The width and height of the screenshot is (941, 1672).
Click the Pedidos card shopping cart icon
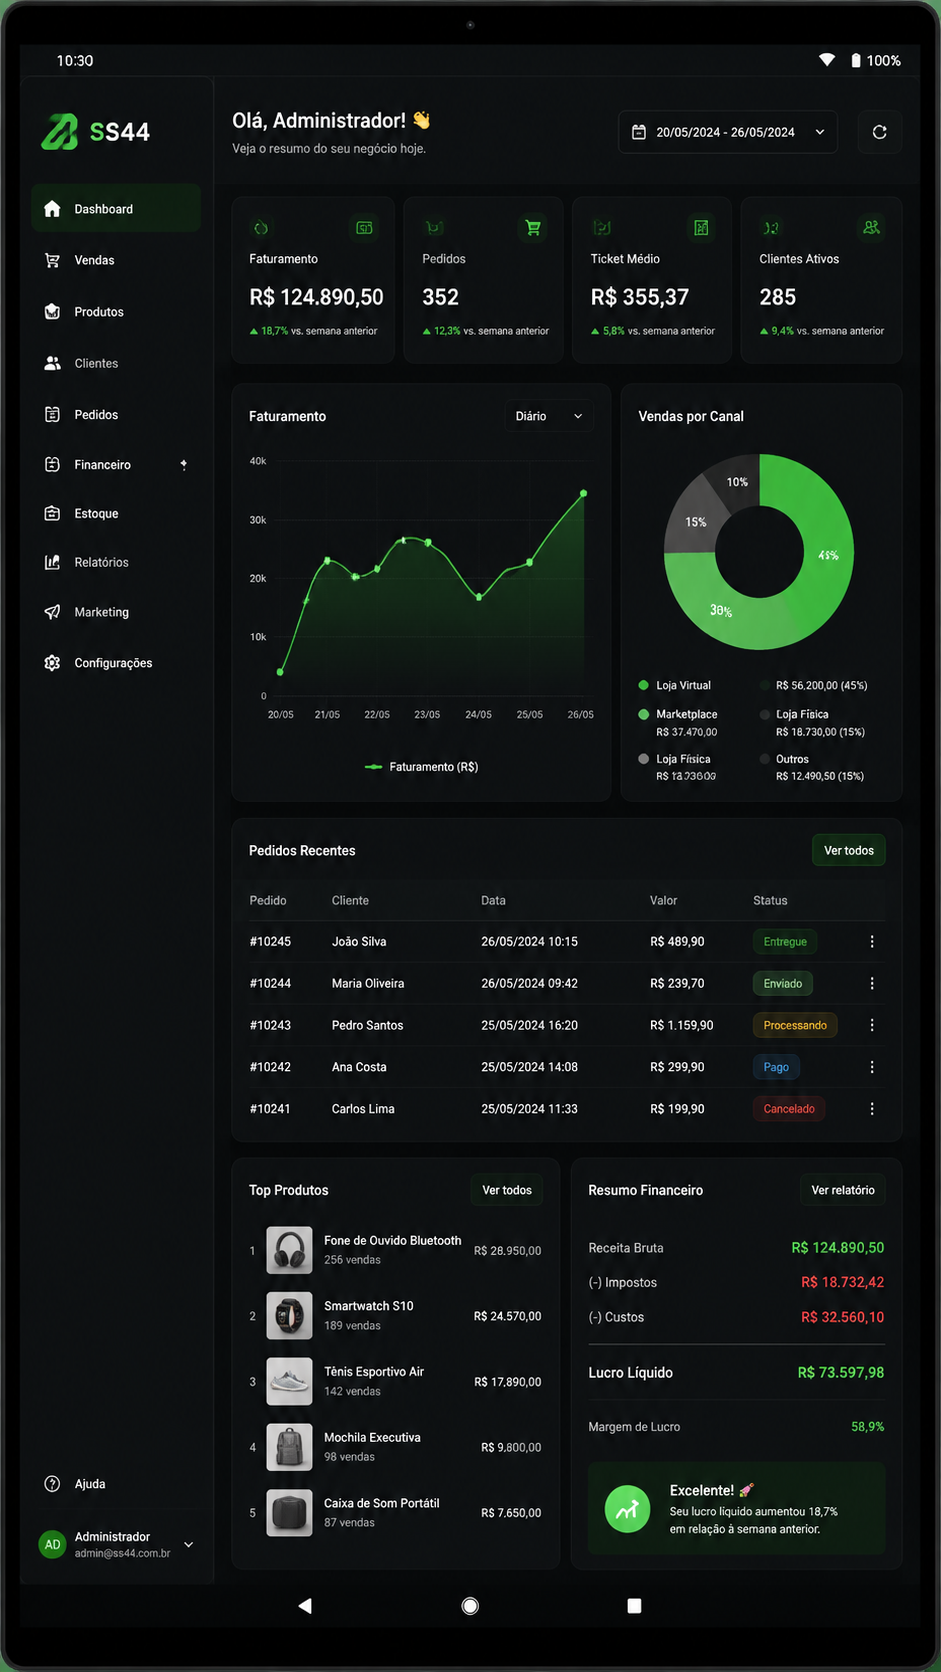pyautogui.click(x=533, y=228)
